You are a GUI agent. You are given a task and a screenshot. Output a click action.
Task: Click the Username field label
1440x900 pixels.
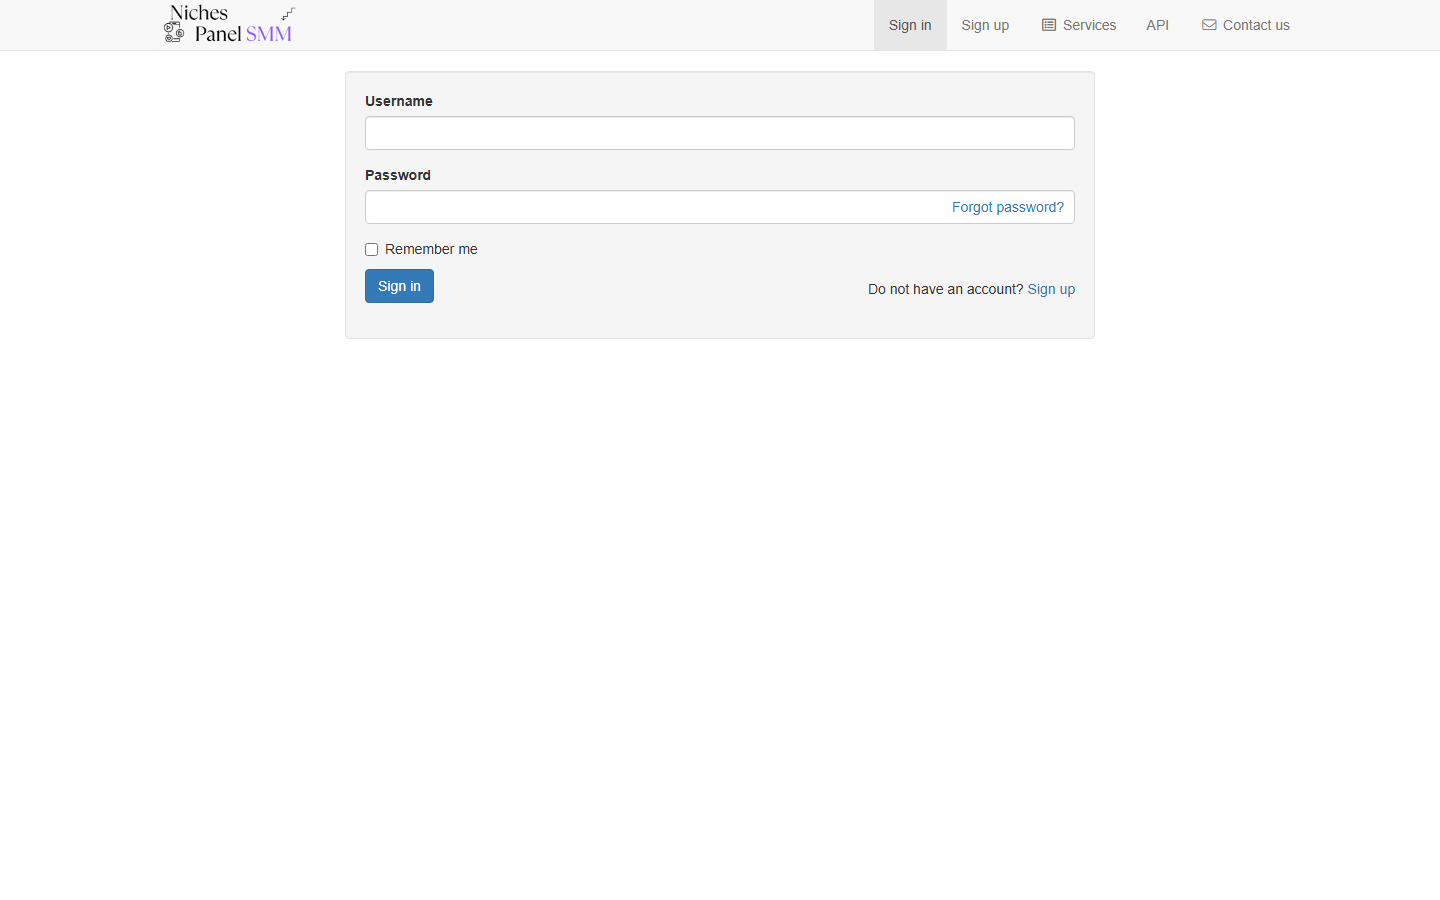tap(398, 101)
